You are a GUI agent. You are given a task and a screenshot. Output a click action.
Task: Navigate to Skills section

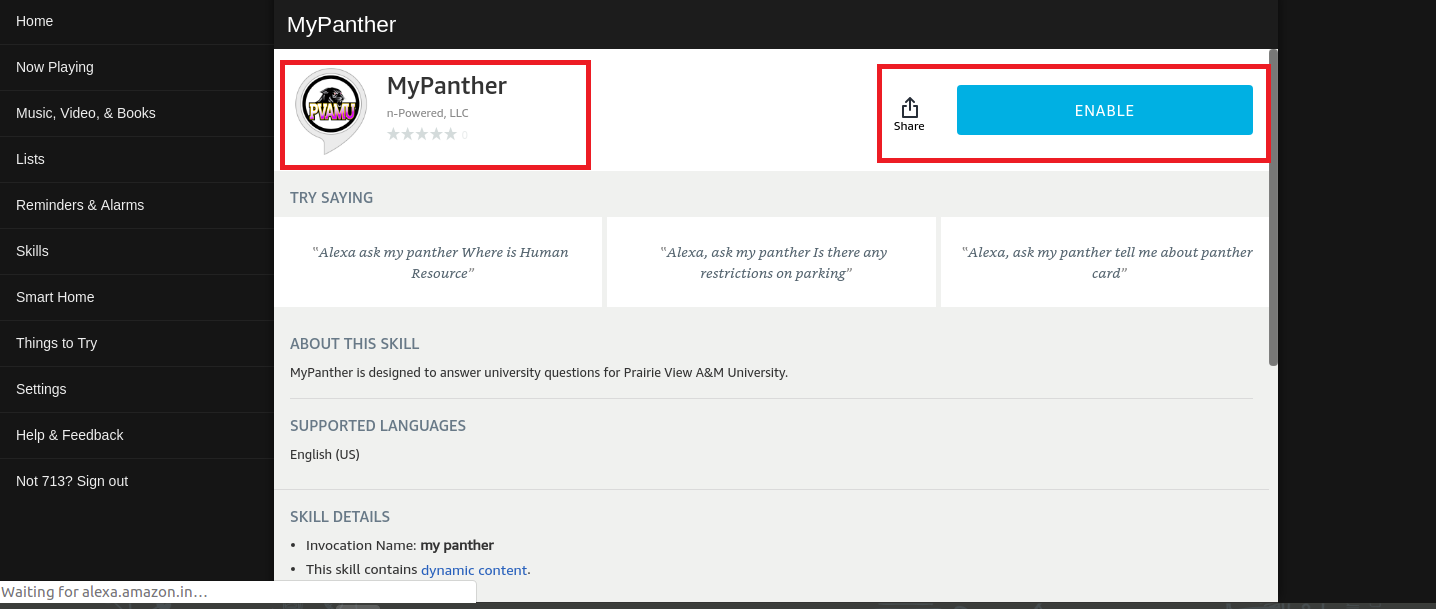point(136,251)
